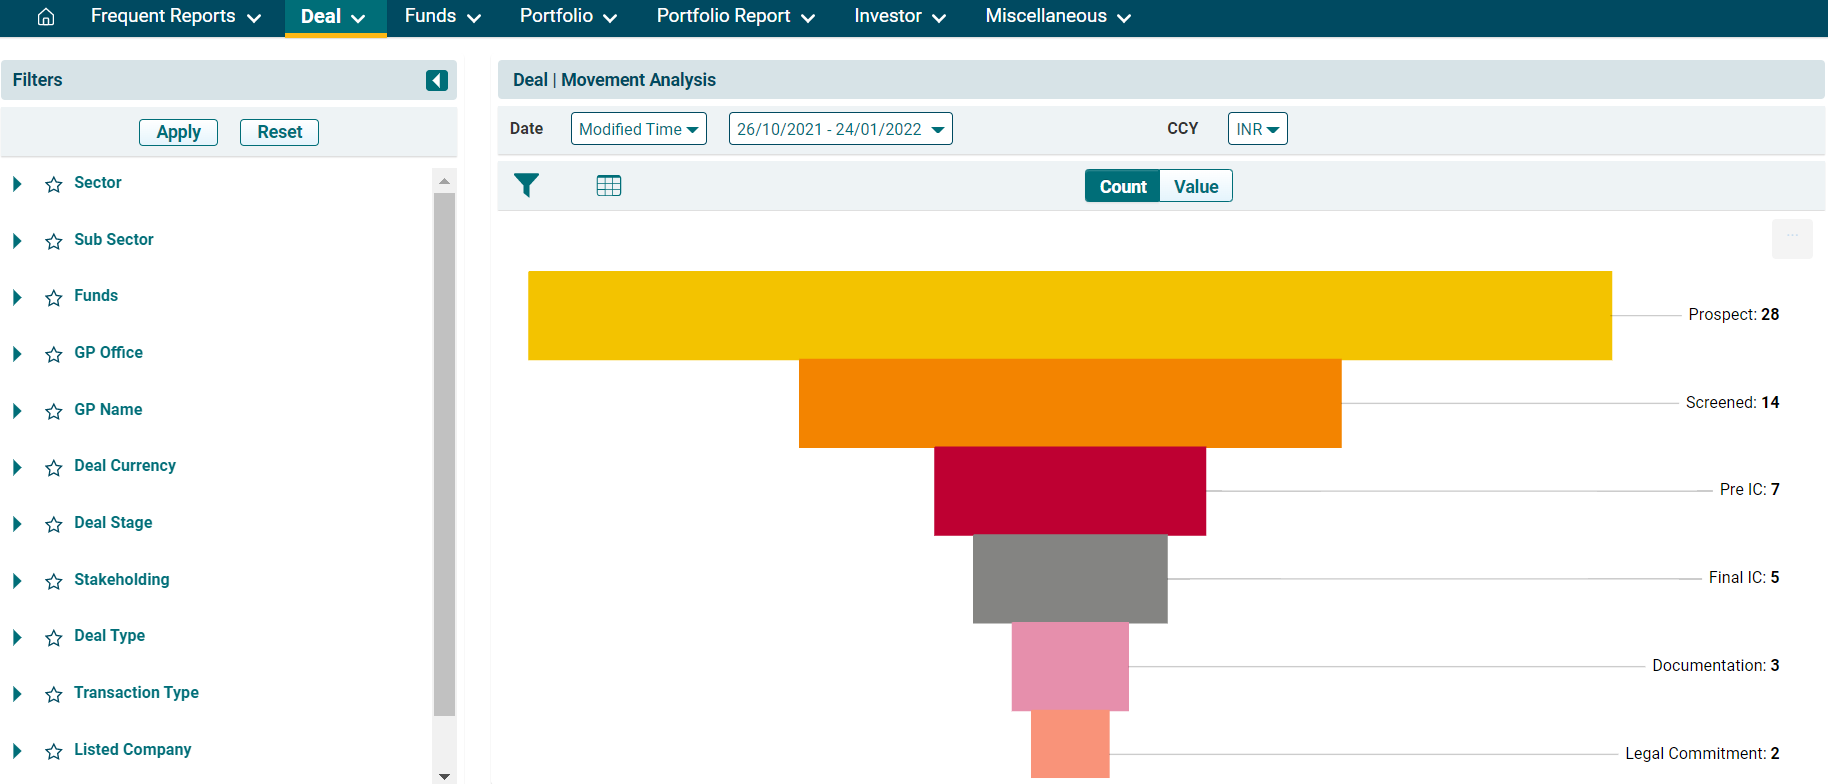
Task: Click the funnel filter icon
Action: tap(526, 185)
